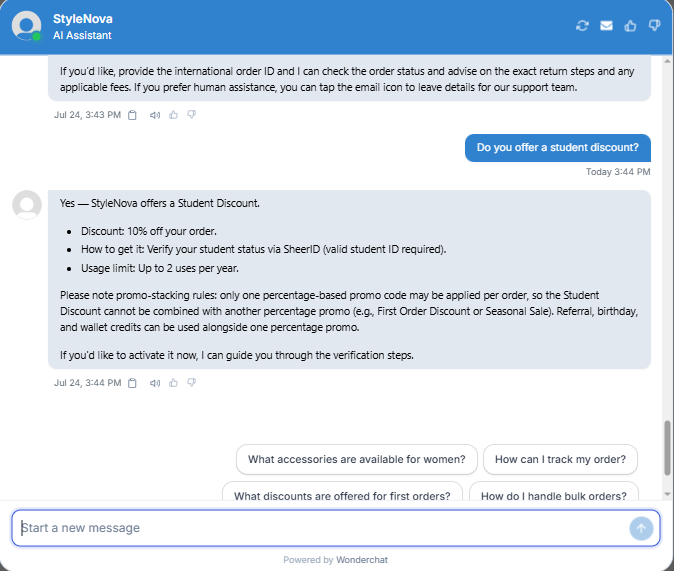Play audio for the 3:44 PM reply
Viewport: 674px width, 571px height.
155,383
